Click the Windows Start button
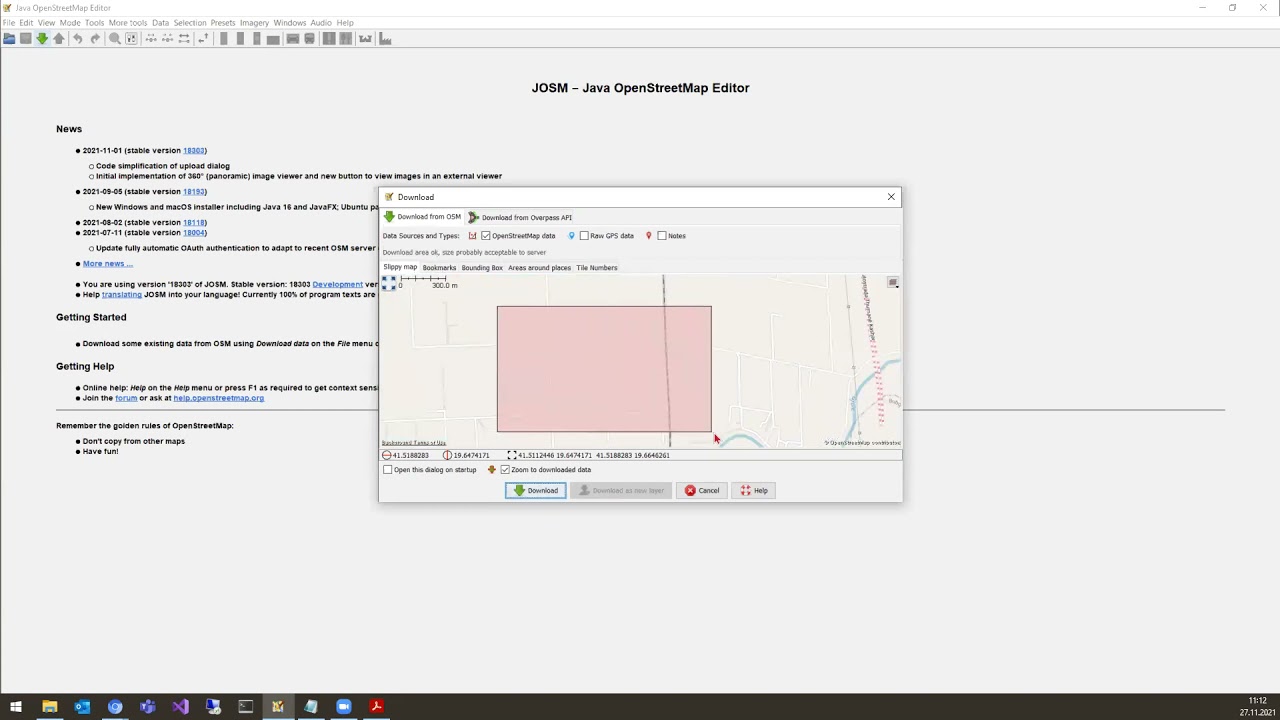1280x720 pixels. pos(16,707)
